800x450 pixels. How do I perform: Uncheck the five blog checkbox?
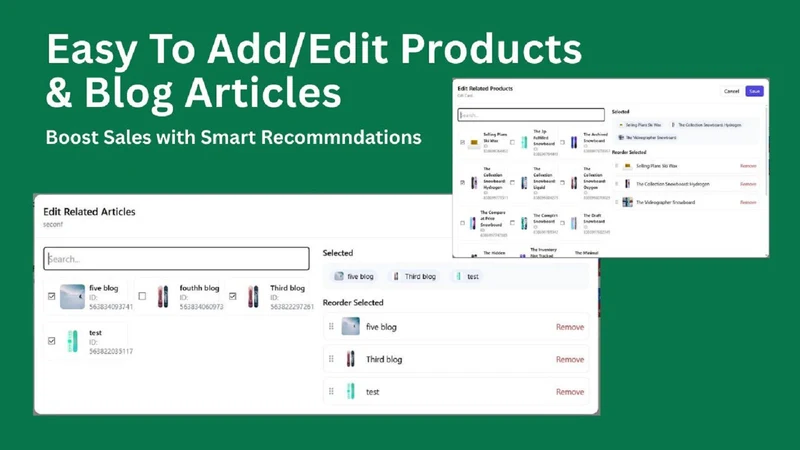[x=52, y=296]
